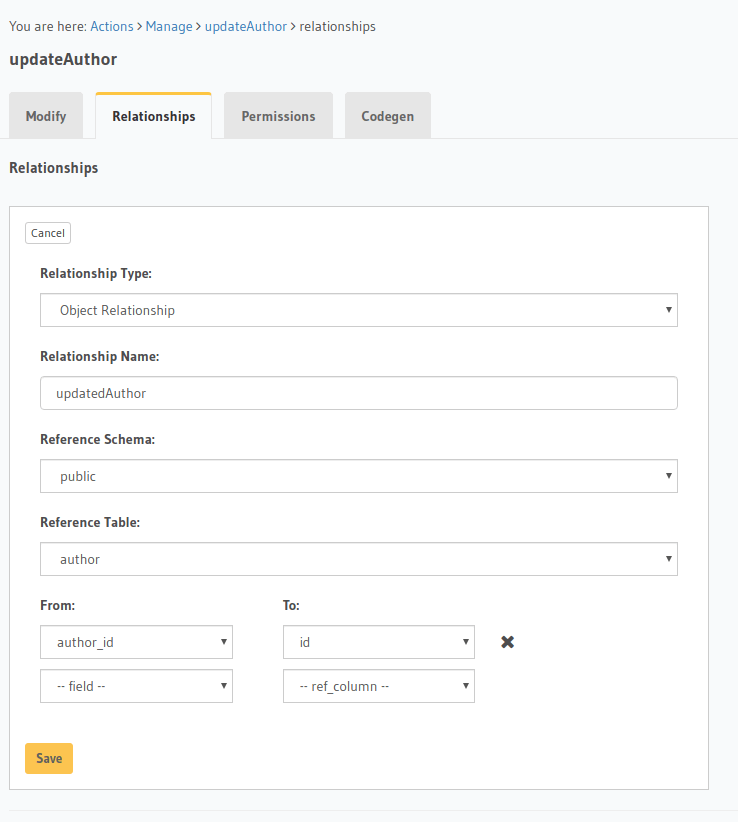This screenshot has height=822, width=738.
Task: Navigate to Manage via the breadcrumb
Action: point(169,26)
